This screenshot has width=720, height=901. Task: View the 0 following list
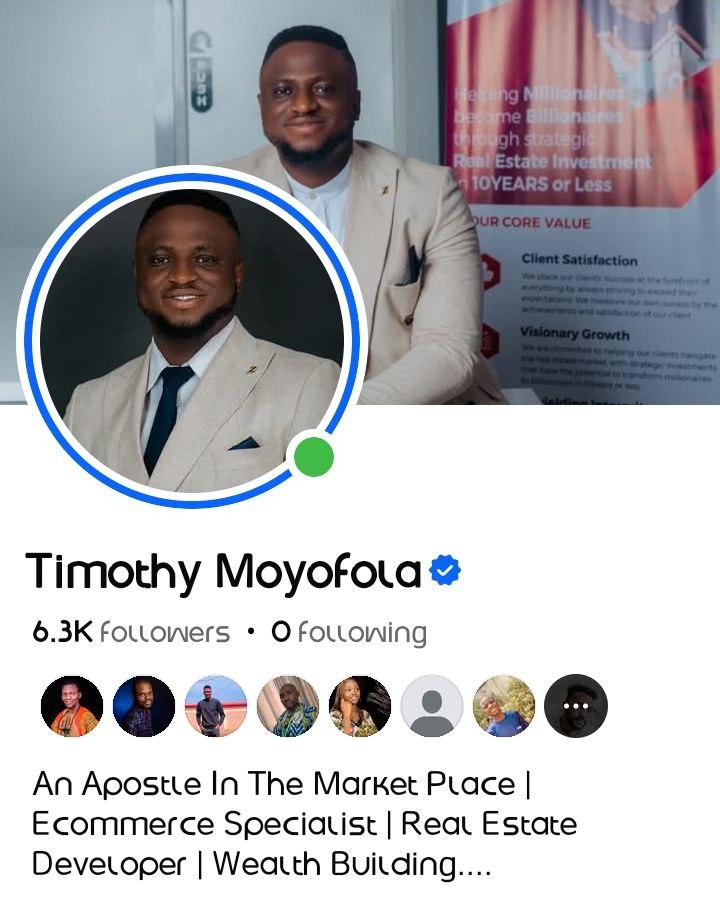coord(349,633)
